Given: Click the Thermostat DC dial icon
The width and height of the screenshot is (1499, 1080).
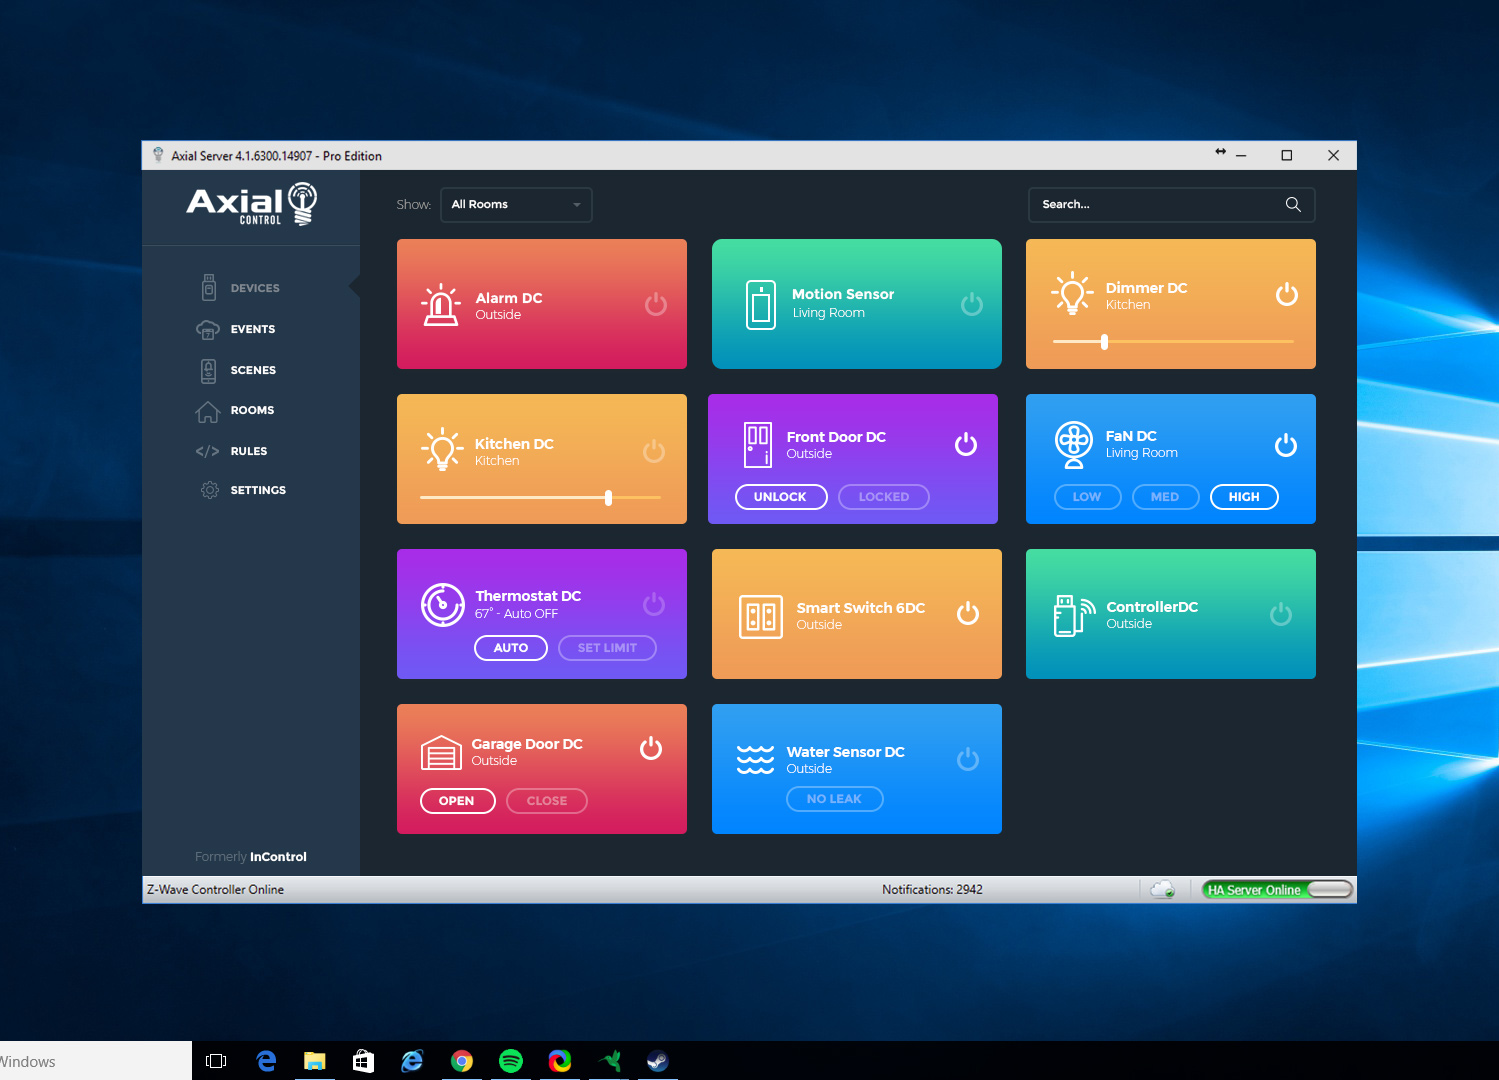Looking at the screenshot, I should [x=442, y=605].
